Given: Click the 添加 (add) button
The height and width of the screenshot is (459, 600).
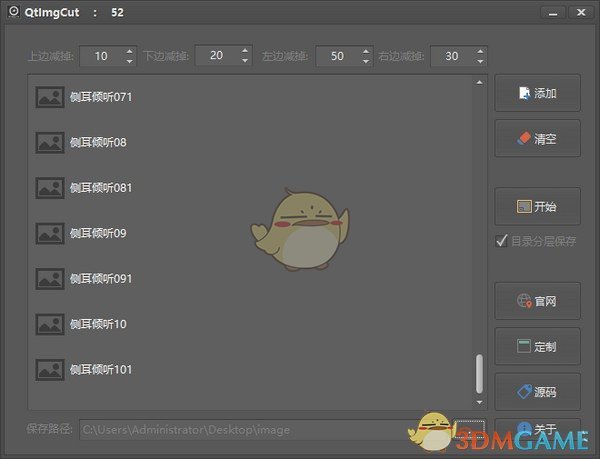Looking at the screenshot, I should [x=537, y=93].
